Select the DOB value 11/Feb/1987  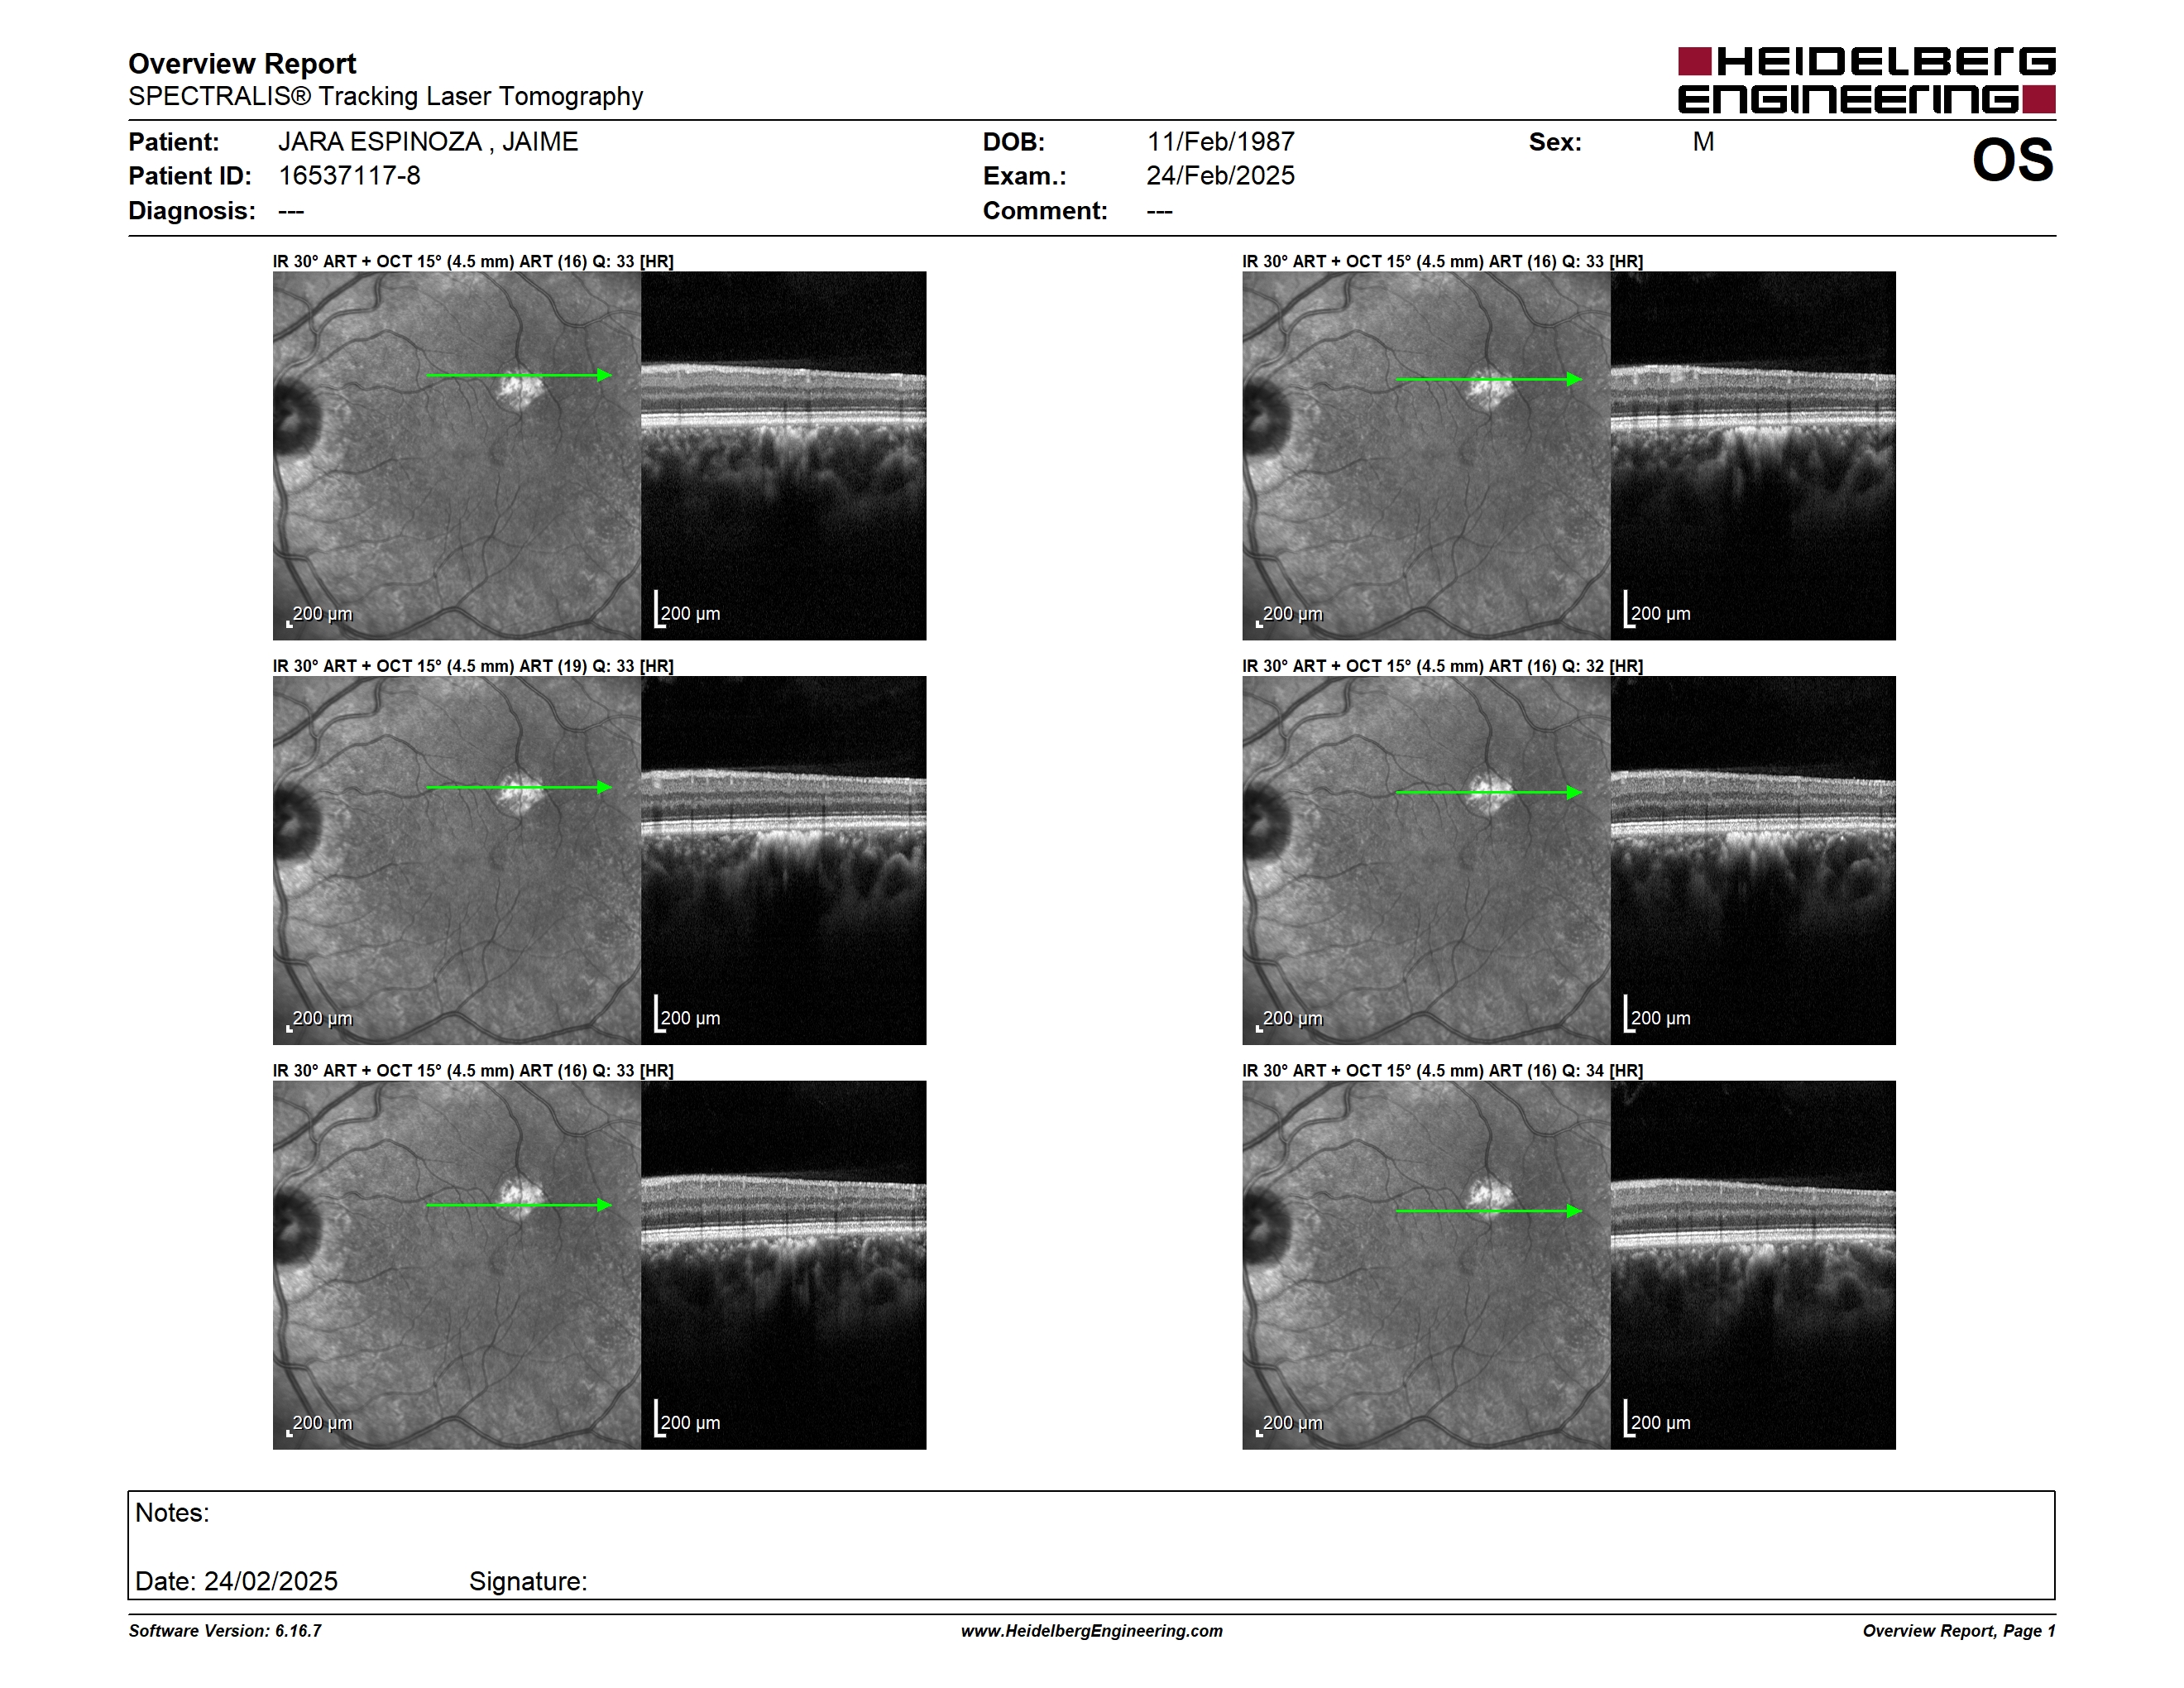pos(1220,142)
